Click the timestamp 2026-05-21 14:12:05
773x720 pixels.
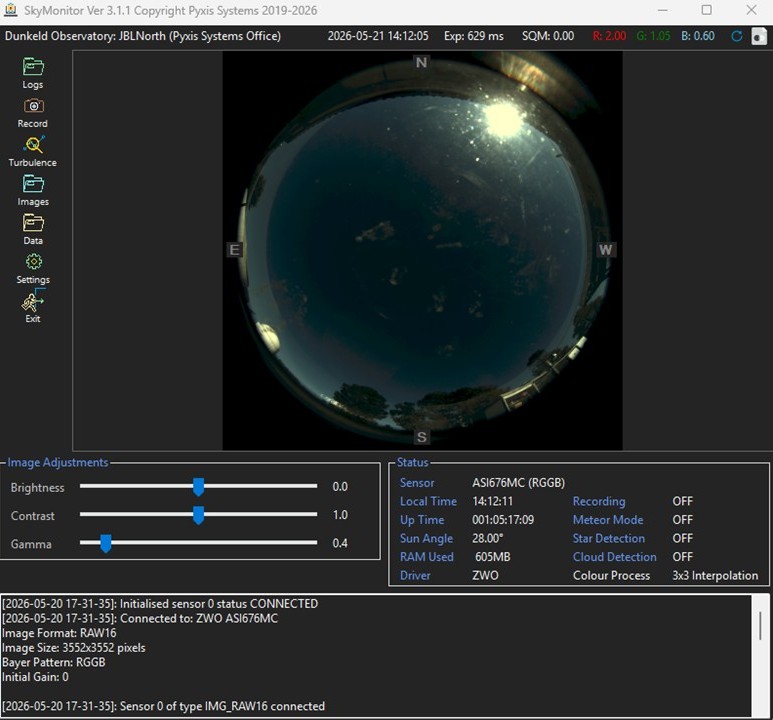click(378, 36)
